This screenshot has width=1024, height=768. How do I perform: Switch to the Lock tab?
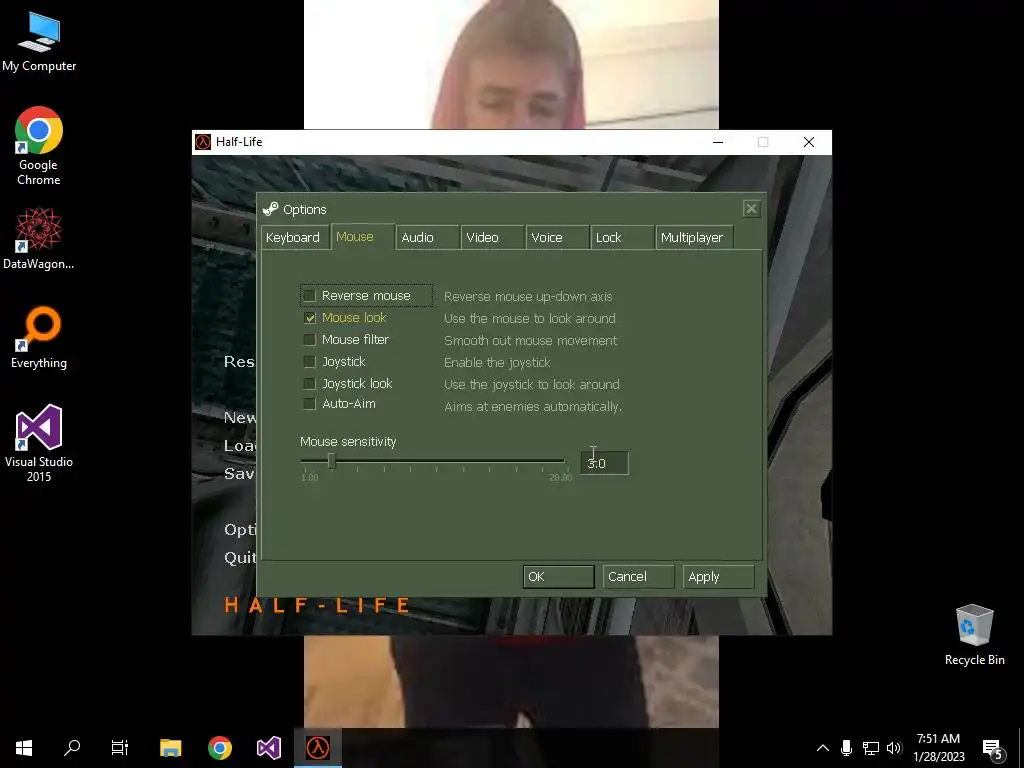(x=622, y=238)
